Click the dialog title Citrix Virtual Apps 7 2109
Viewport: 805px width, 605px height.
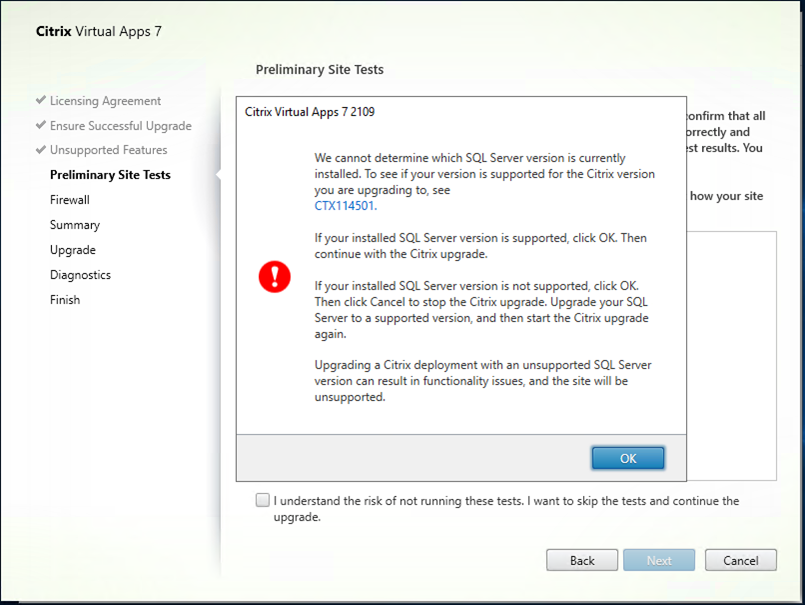pos(310,112)
